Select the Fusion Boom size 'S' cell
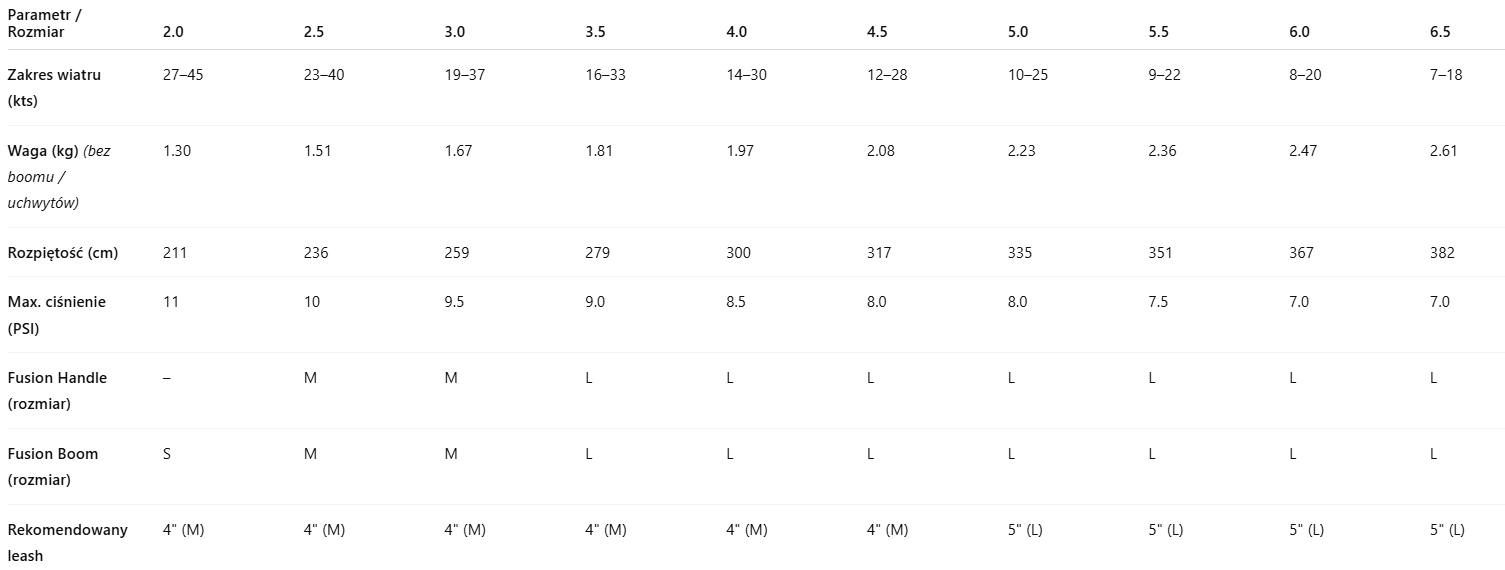1505x570 pixels. [168, 454]
